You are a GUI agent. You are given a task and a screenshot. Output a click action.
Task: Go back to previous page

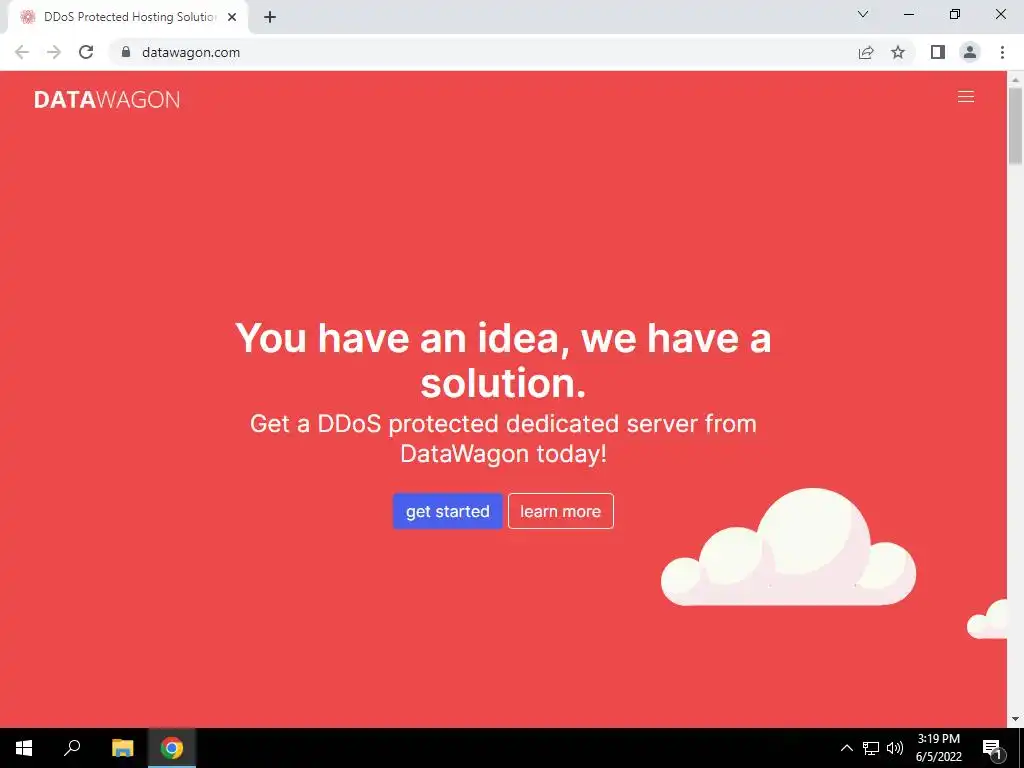point(22,52)
